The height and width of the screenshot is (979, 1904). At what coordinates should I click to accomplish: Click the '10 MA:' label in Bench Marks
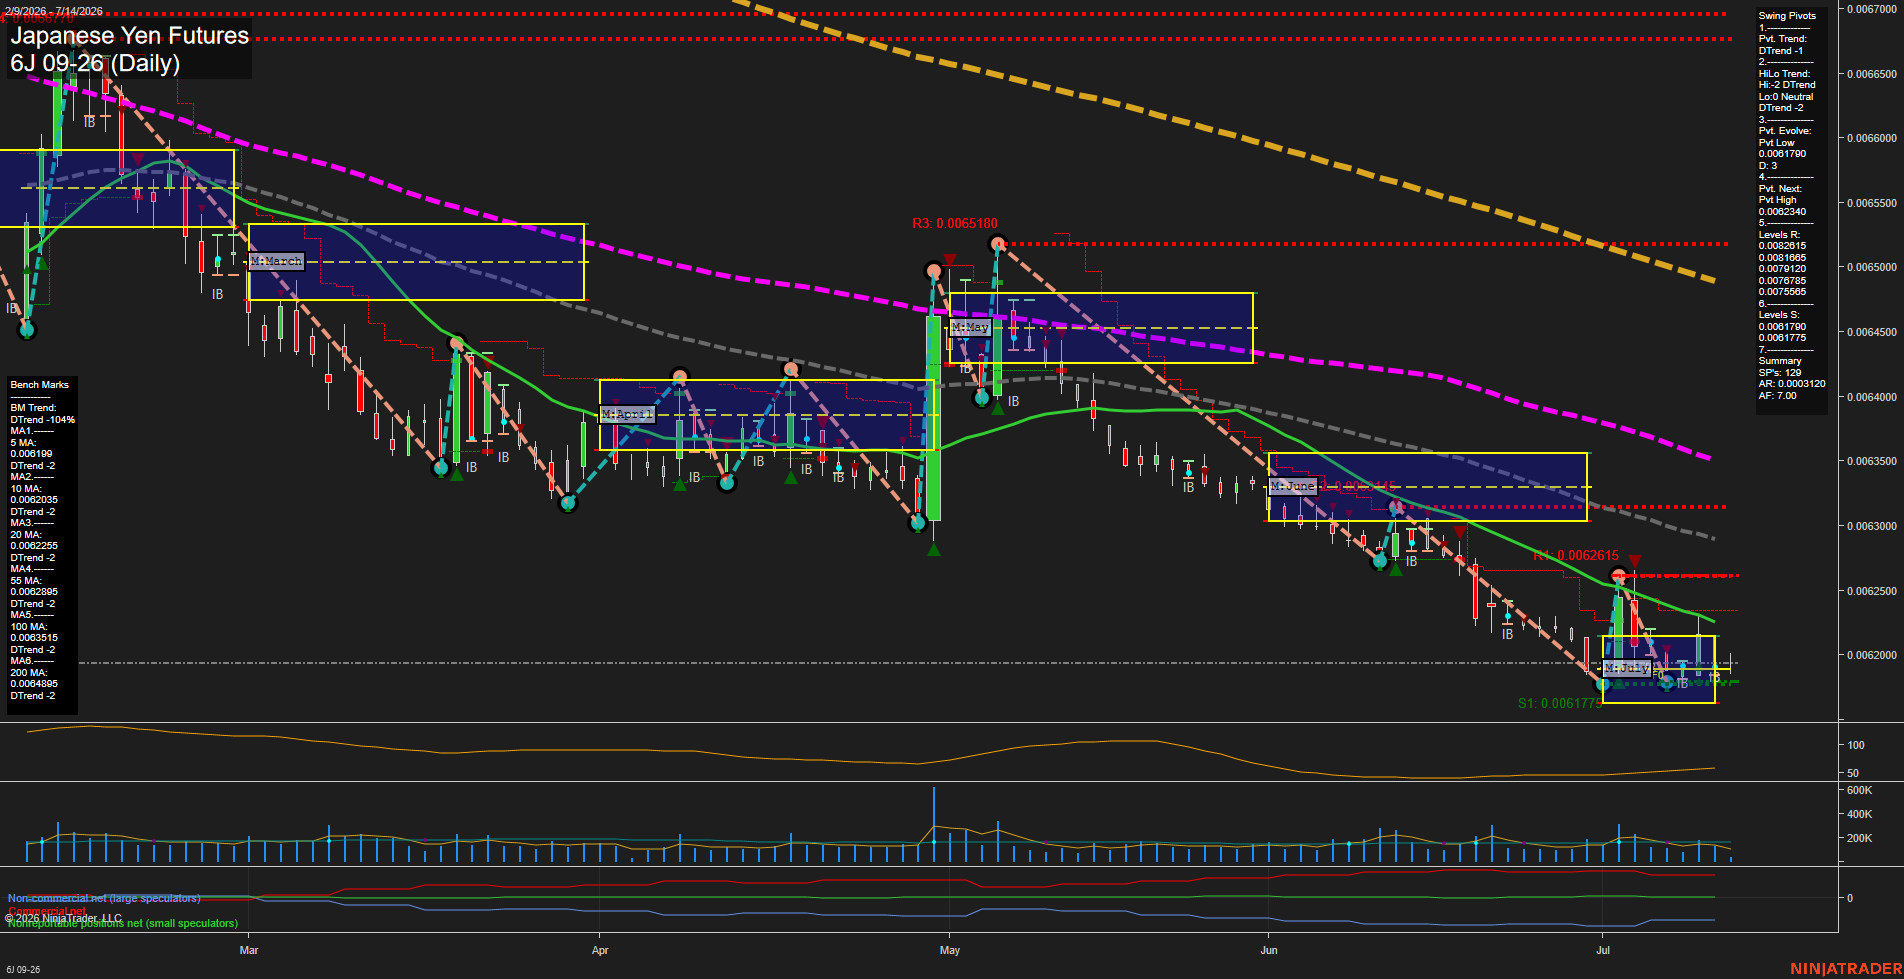[26, 489]
